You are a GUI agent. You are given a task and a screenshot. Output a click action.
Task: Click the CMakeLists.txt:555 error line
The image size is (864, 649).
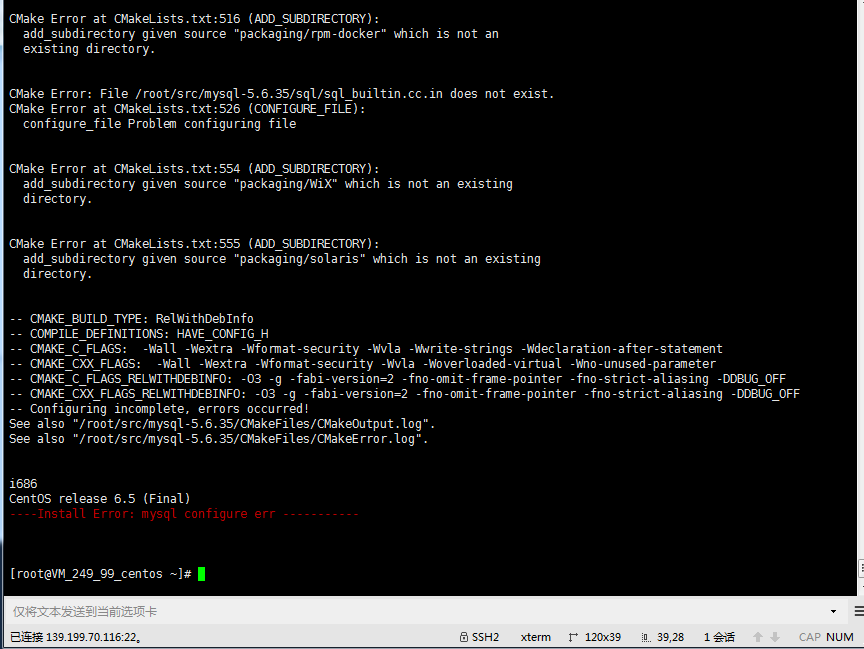click(x=194, y=244)
